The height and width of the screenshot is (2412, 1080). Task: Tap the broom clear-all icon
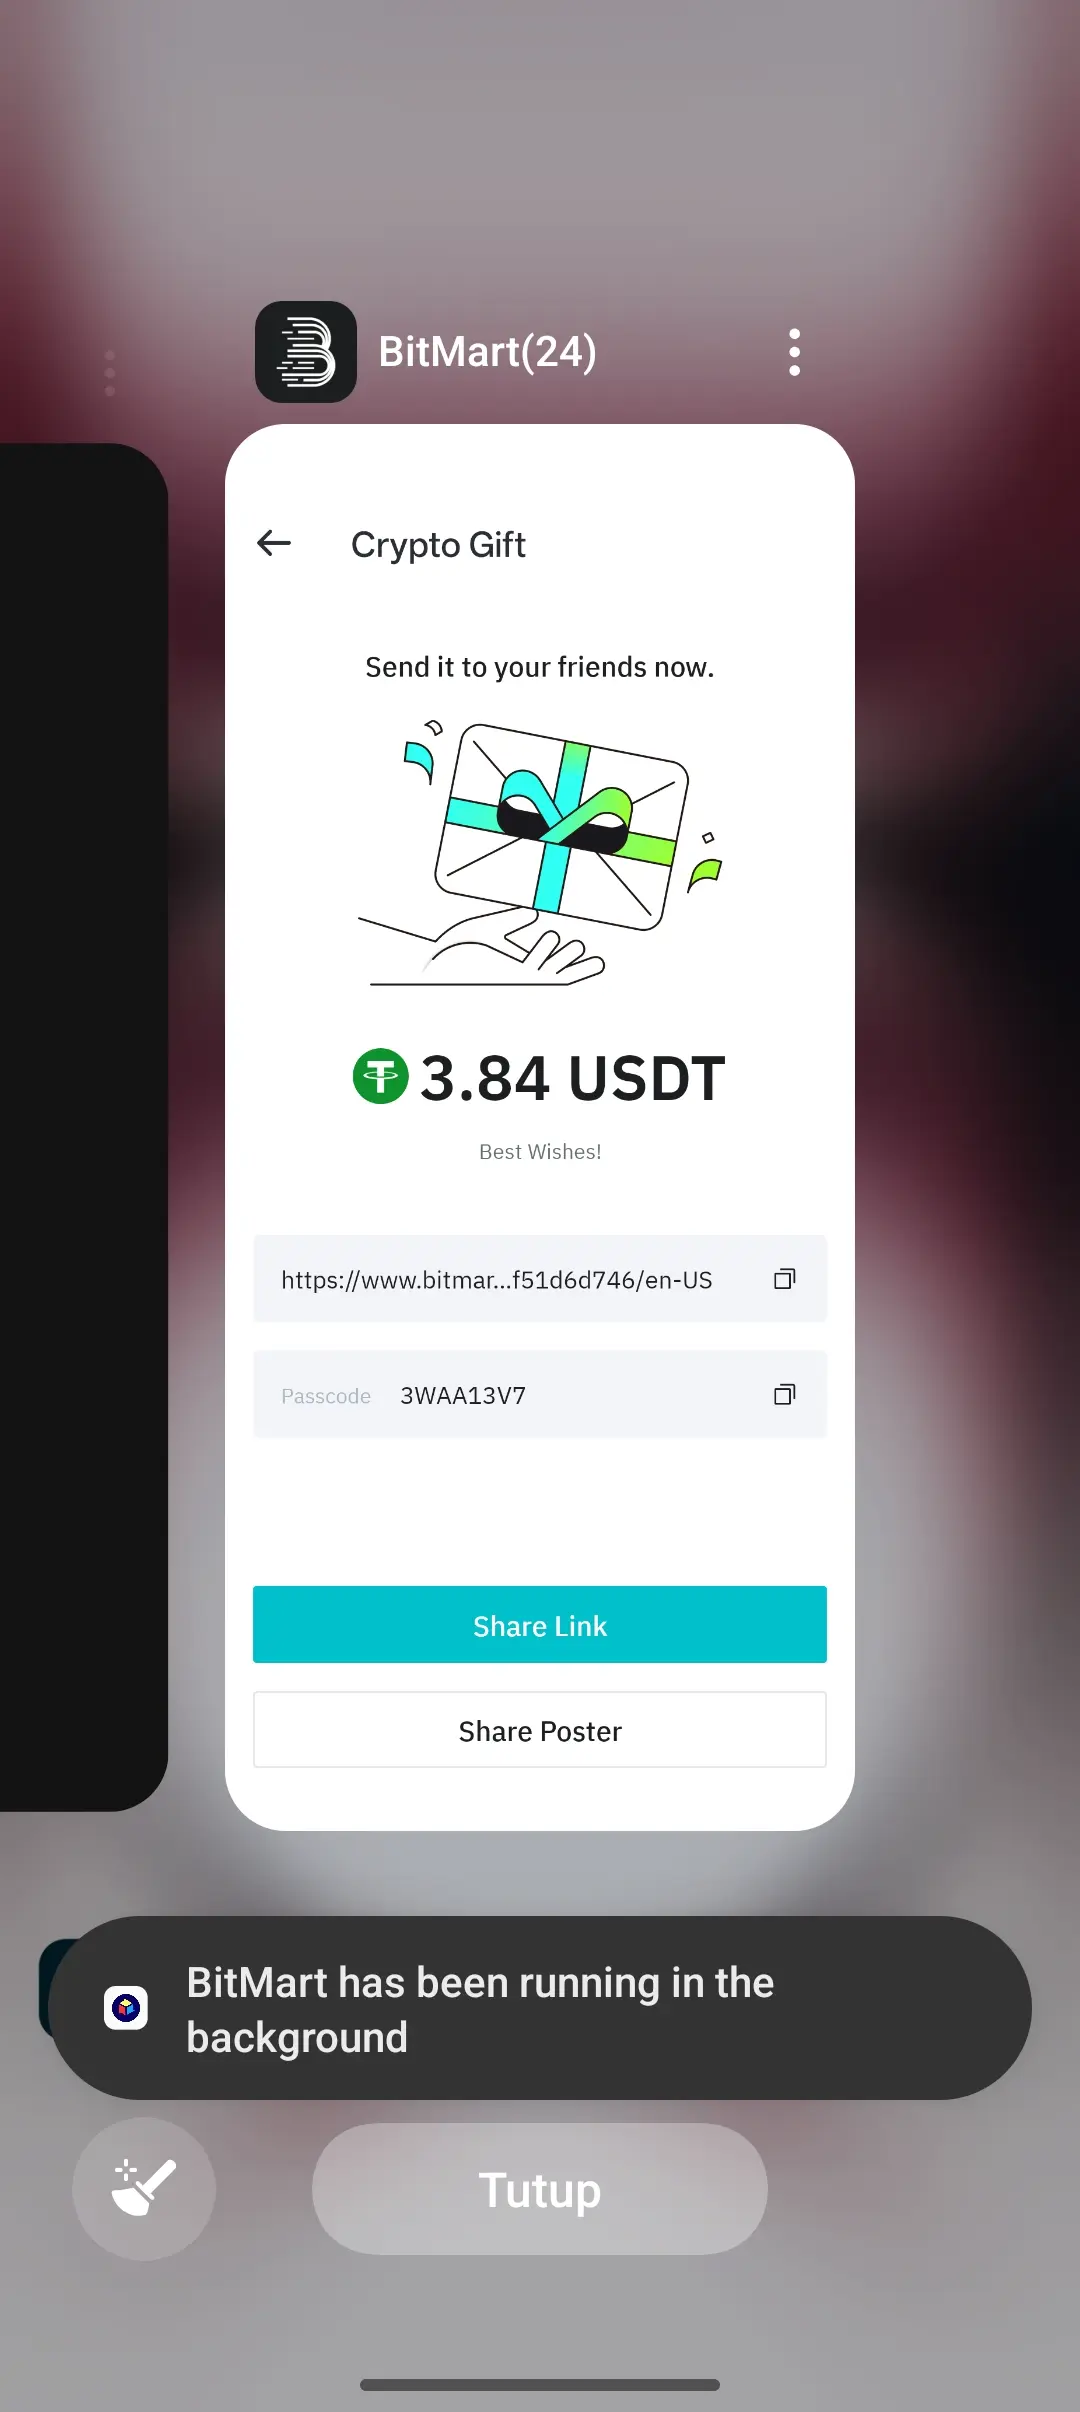[x=144, y=2188]
